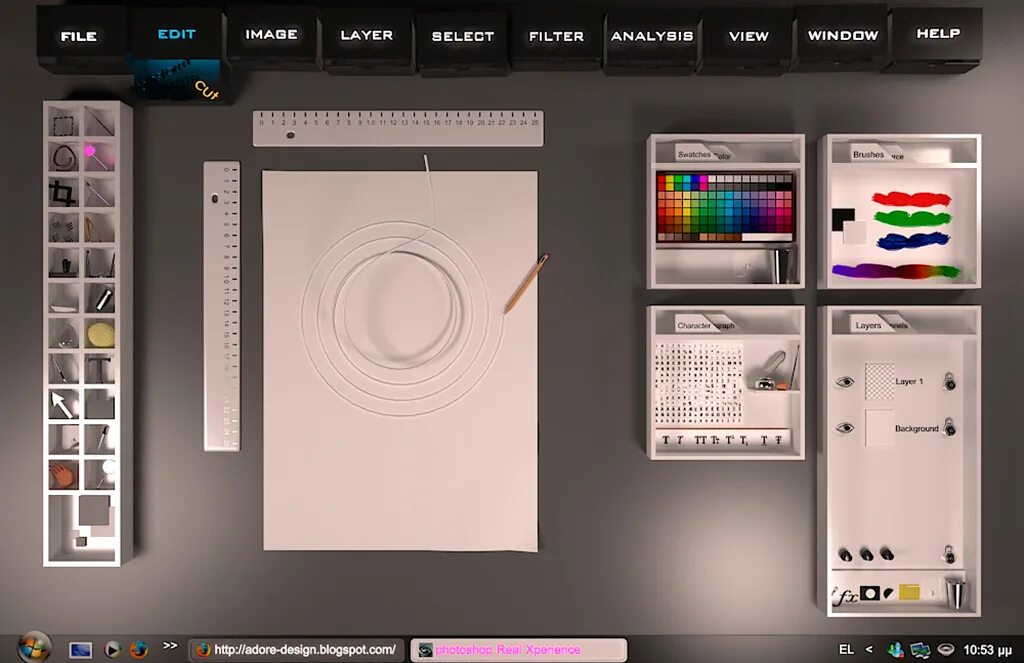Viewport: 1024px width, 663px height.
Task: Open the adore-design.blogspot.com taskbar window
Action: pyautogui.click(x=296, y=650)
